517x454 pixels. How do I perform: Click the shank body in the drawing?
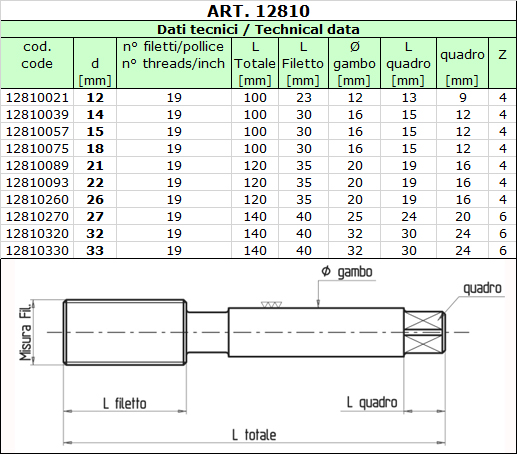point(316,332)
